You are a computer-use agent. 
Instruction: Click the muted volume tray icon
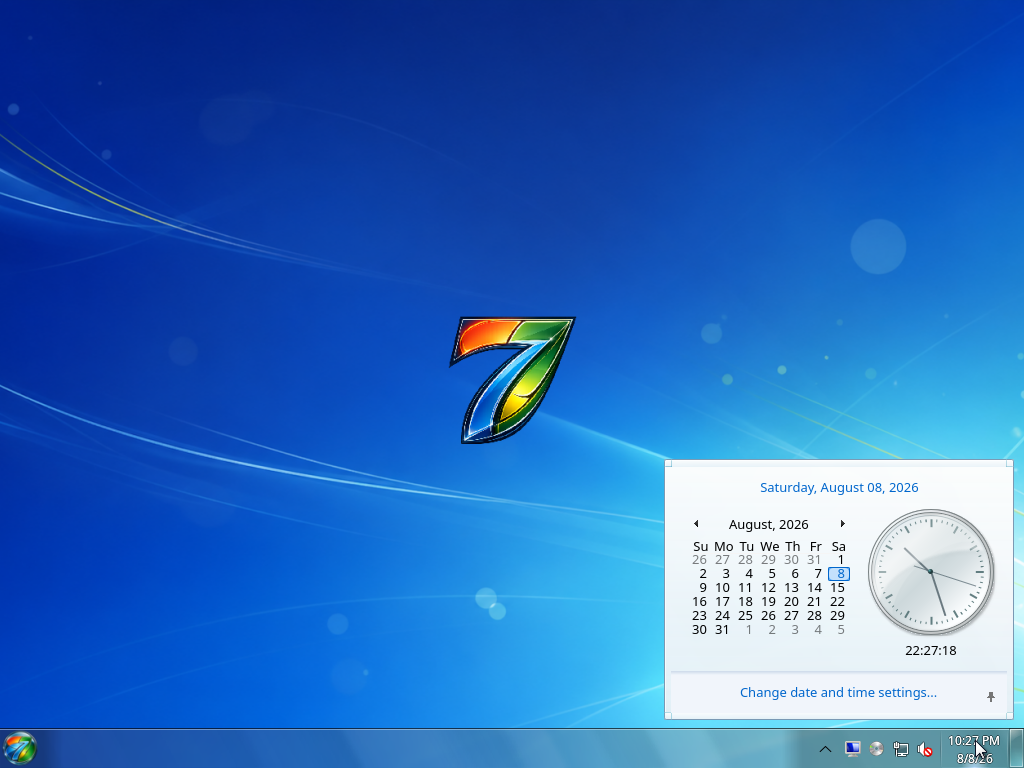[x=925, y=749]
